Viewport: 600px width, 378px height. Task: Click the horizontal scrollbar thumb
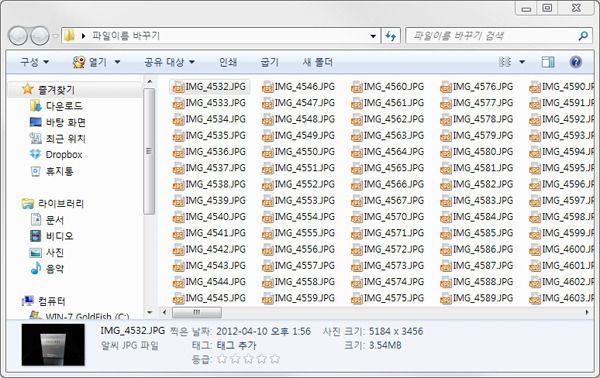(x=197, y=313)
